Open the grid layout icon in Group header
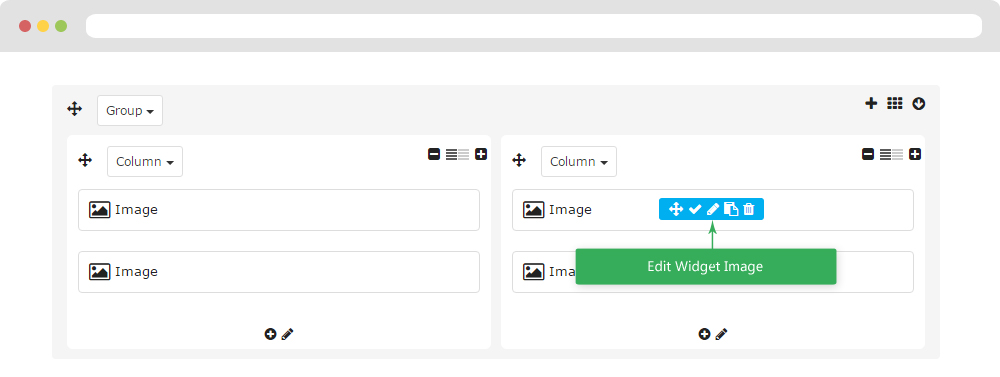 click(x=895, y=103)
